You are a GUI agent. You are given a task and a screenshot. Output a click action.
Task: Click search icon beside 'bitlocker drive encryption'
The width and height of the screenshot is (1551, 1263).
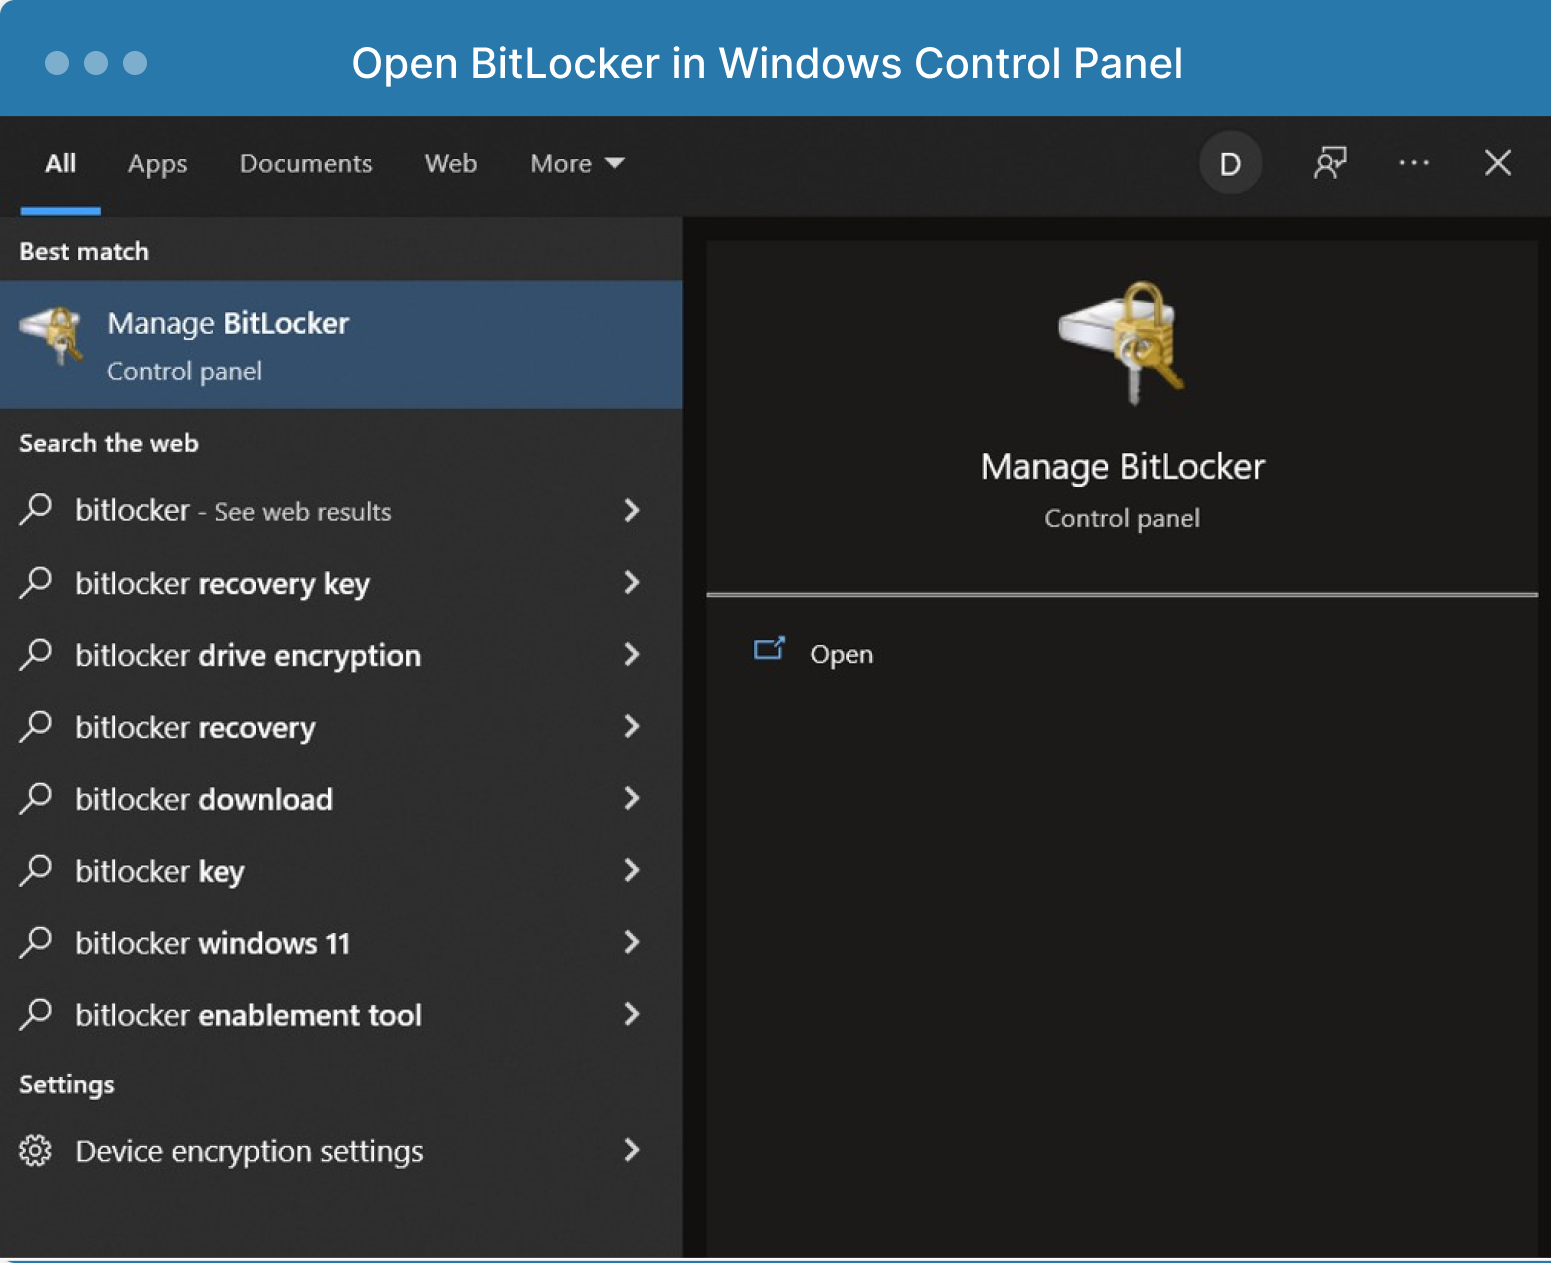pos(36,653)
